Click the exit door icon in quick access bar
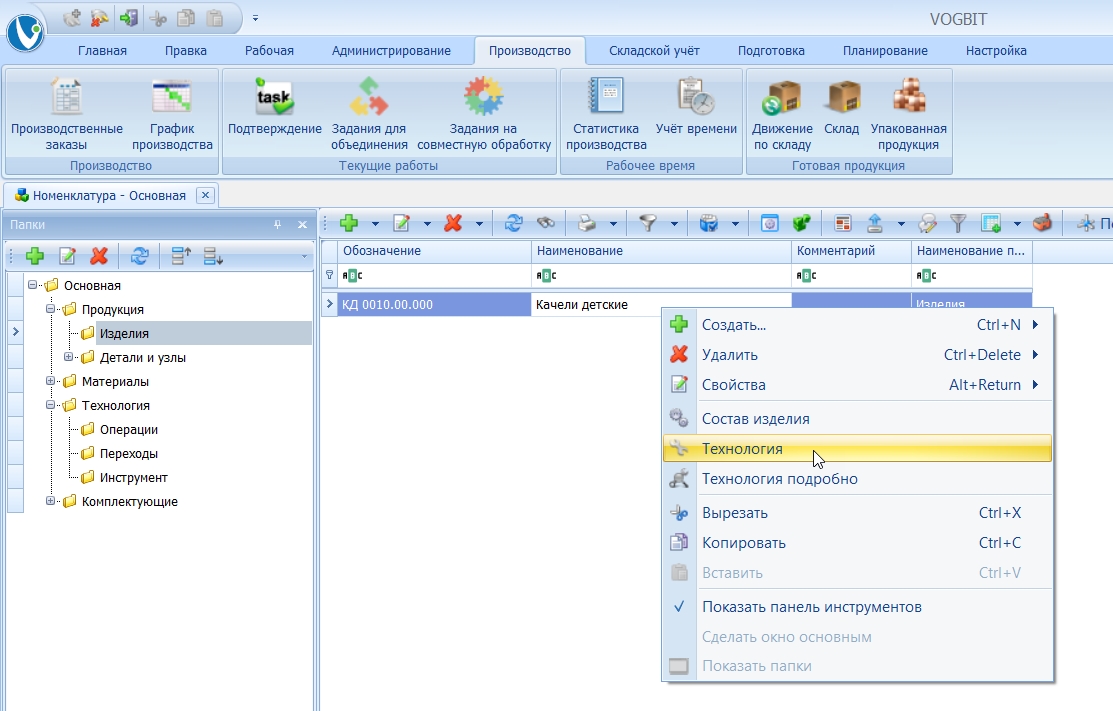 tap(128, 18)
